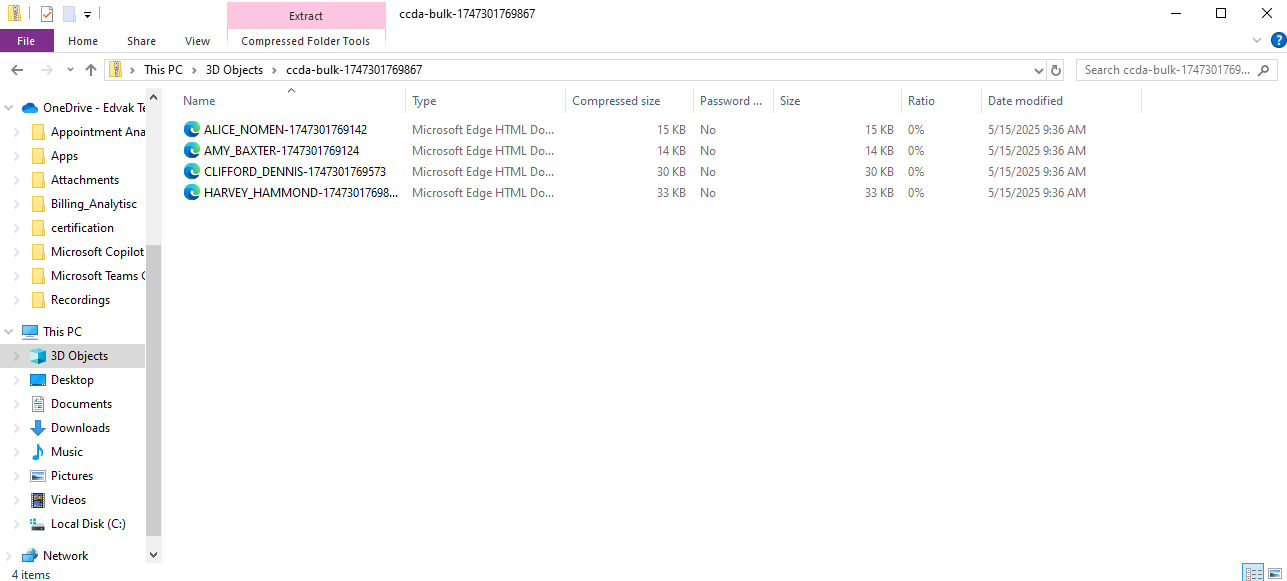
Task: Open the address bar history dropdown
Action: (x=1038, y=70)
